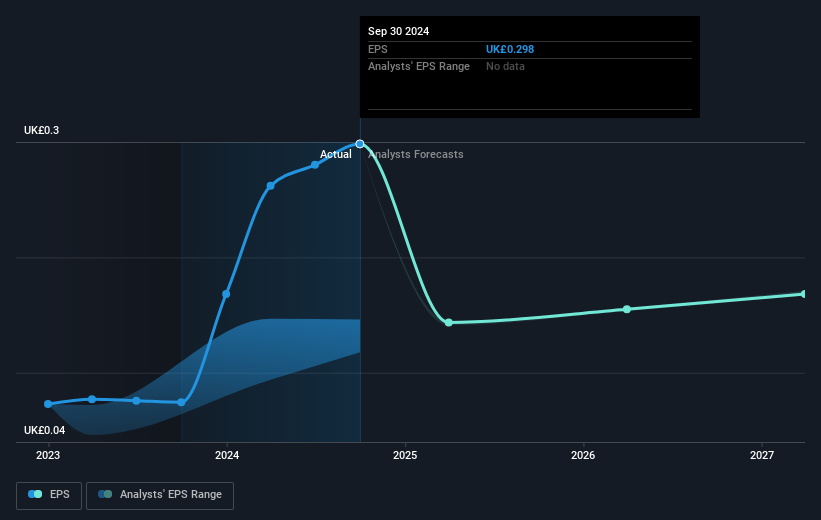The image size is (821, 520).
Task: Toggle the EPS legend series
Action: point(49,495)
